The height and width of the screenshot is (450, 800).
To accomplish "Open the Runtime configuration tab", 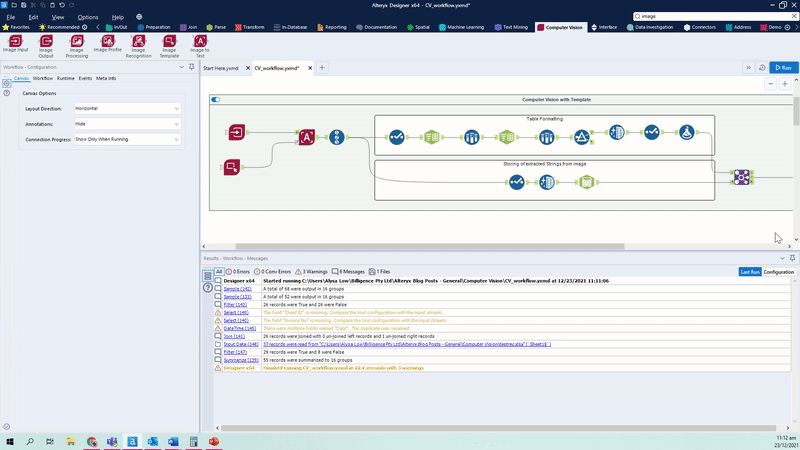I will tap(65, 79).
